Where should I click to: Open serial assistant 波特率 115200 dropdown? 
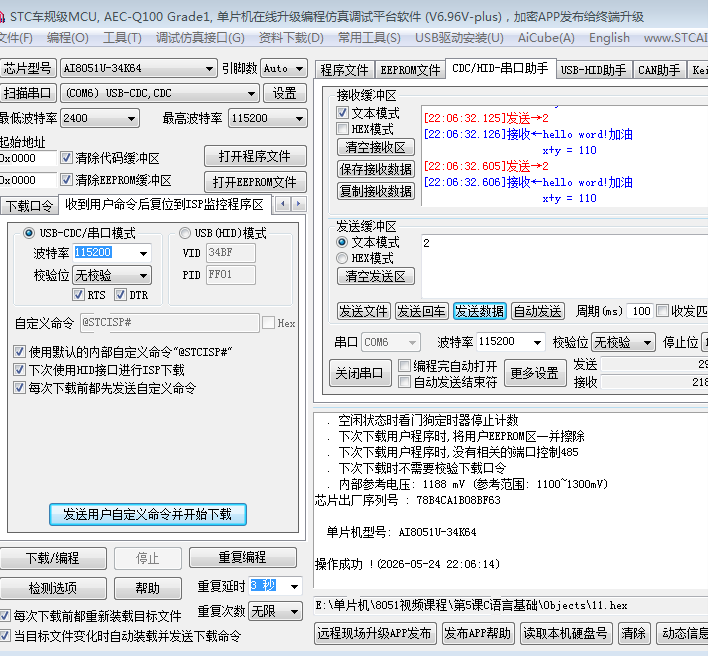click(511, 342)
